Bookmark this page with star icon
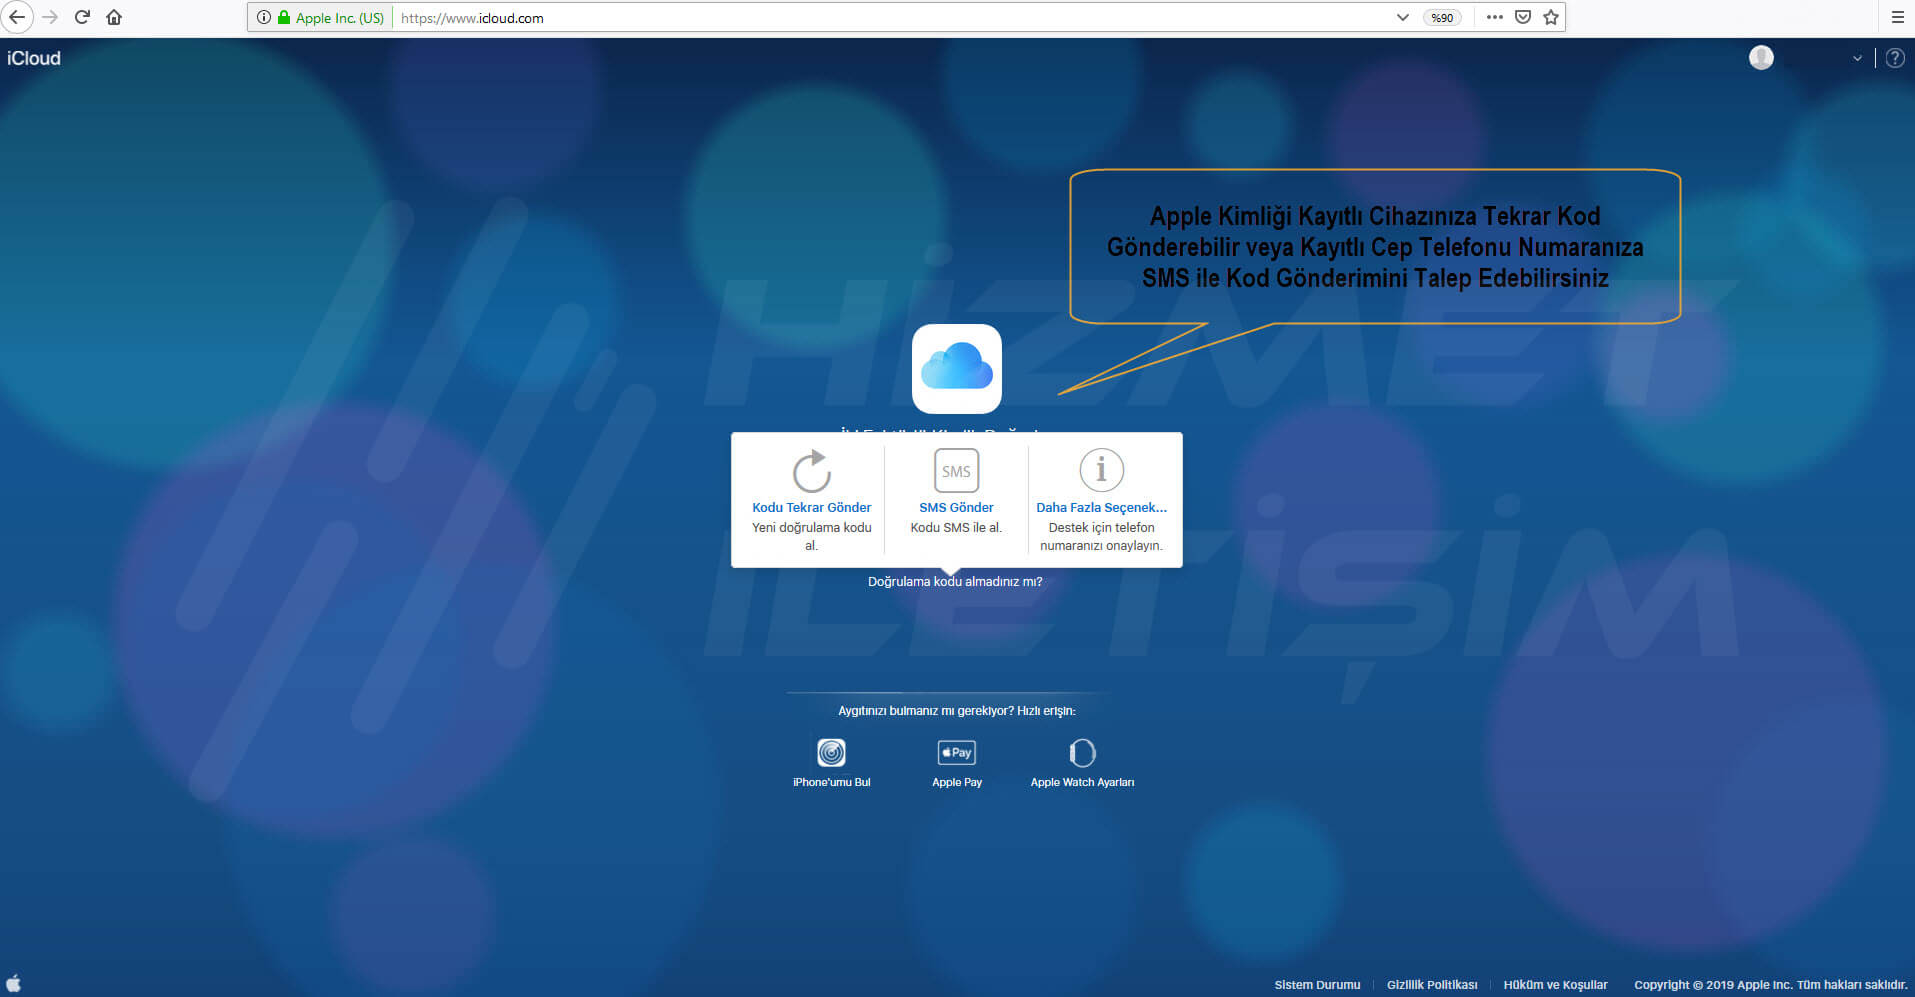The height and width of the screenshot is (997, 1915). pos(1551,17)
